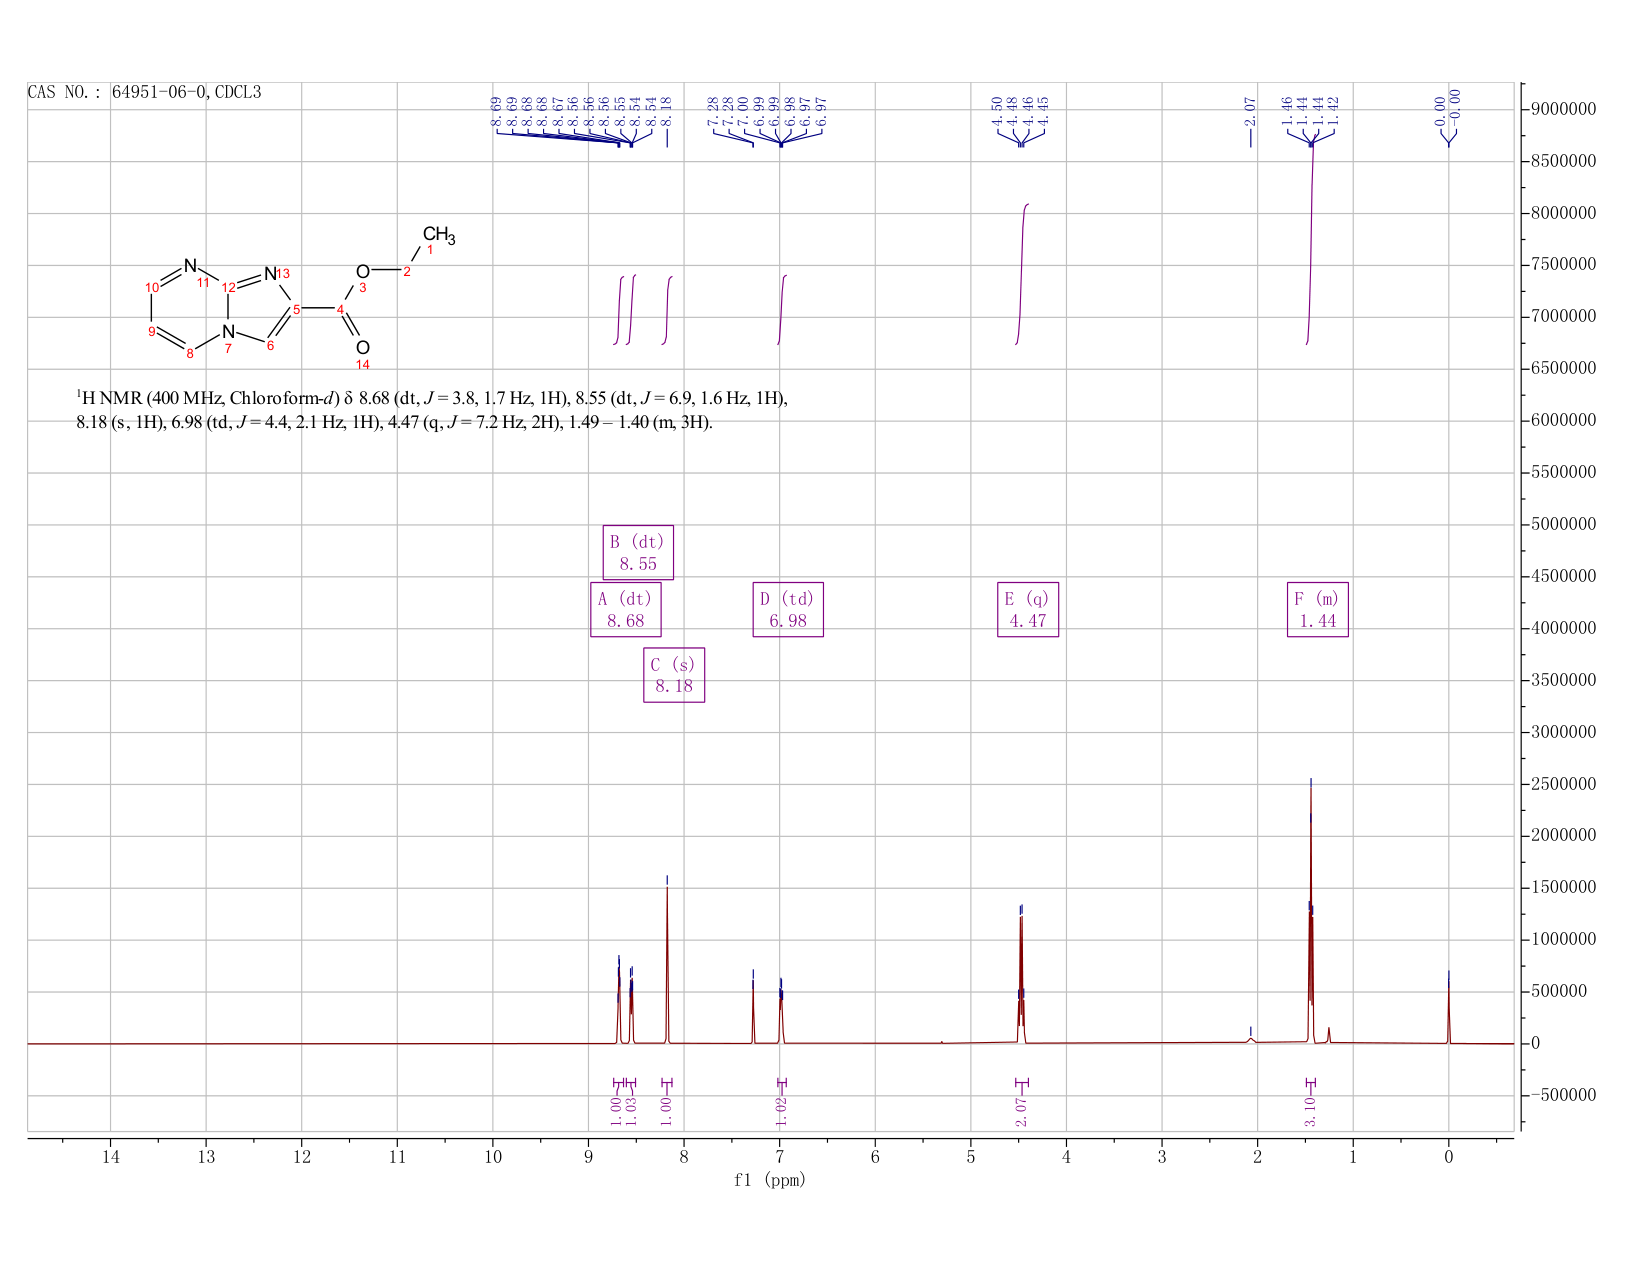The image size is (1650, 1275).
Task: Click the CH3 group in the structure
Action: point(439,236)
